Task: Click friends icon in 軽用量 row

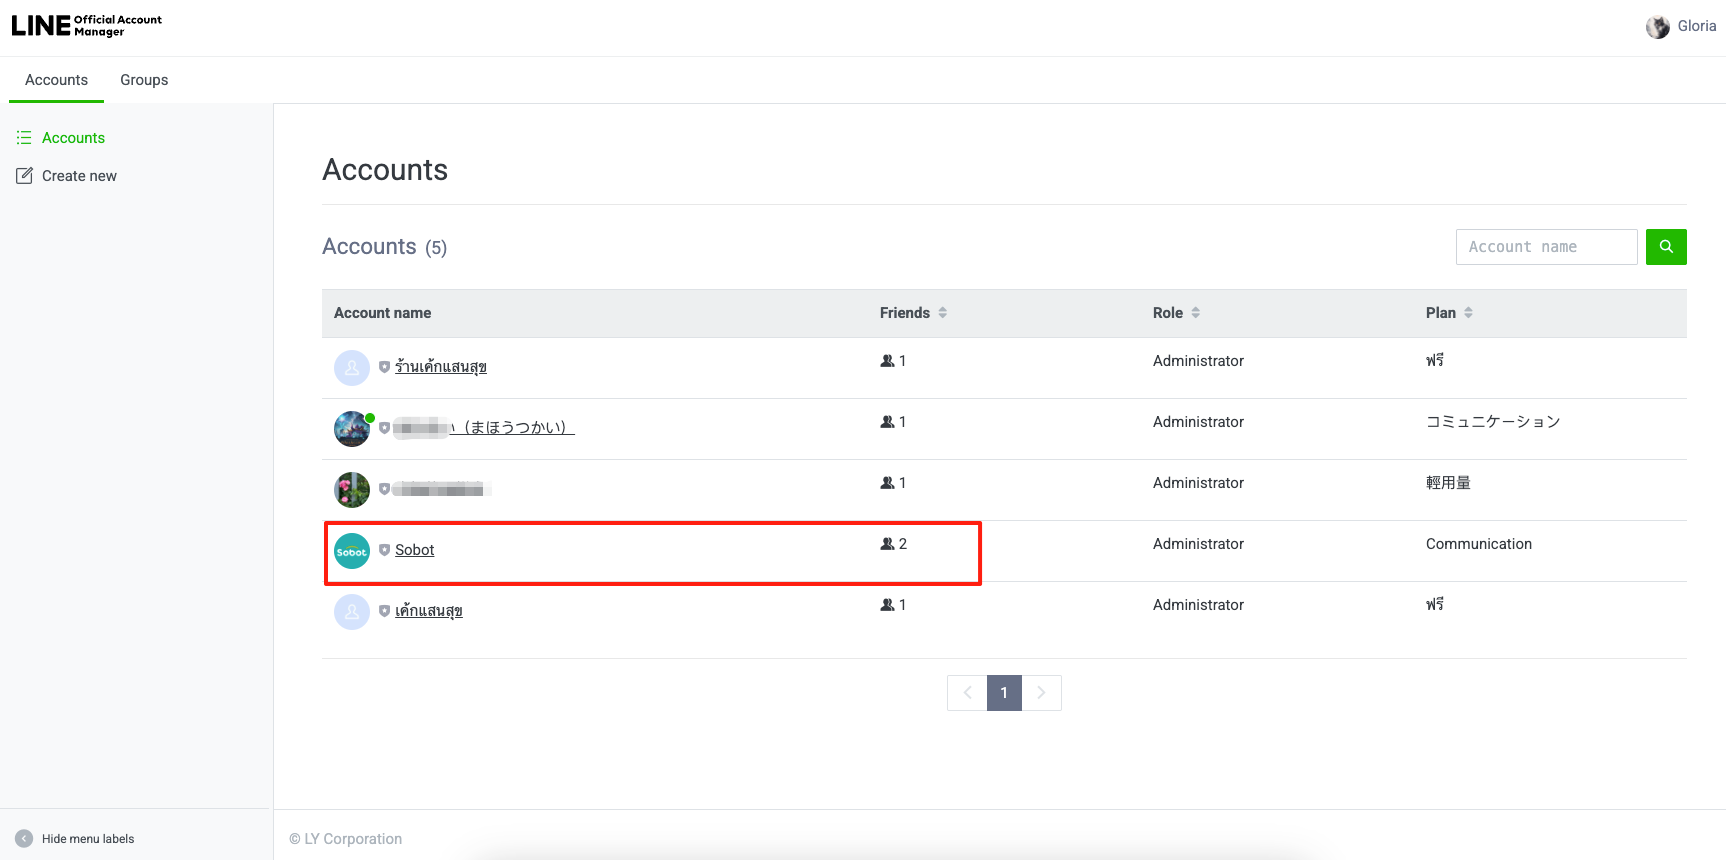Action: 887,483
